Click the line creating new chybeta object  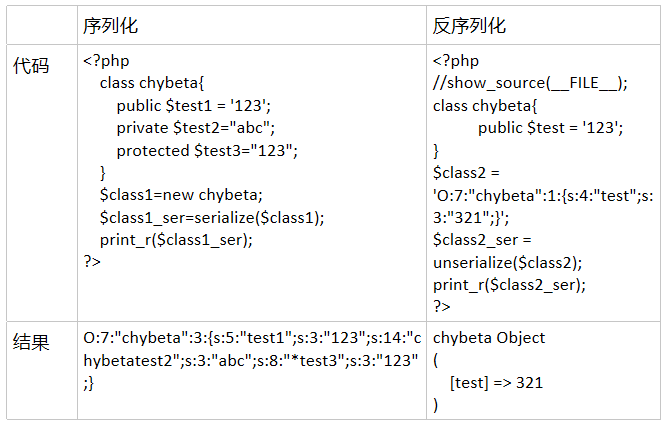(180, 194)
